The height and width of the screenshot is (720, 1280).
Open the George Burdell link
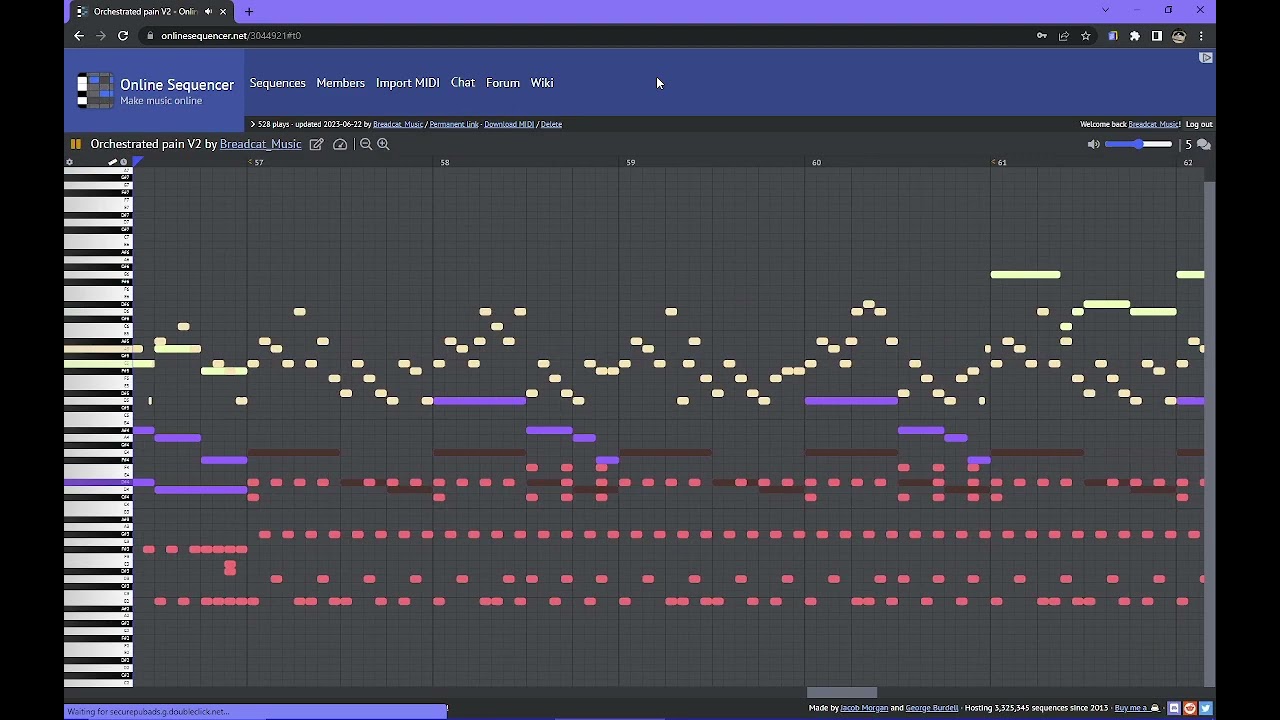932,708
